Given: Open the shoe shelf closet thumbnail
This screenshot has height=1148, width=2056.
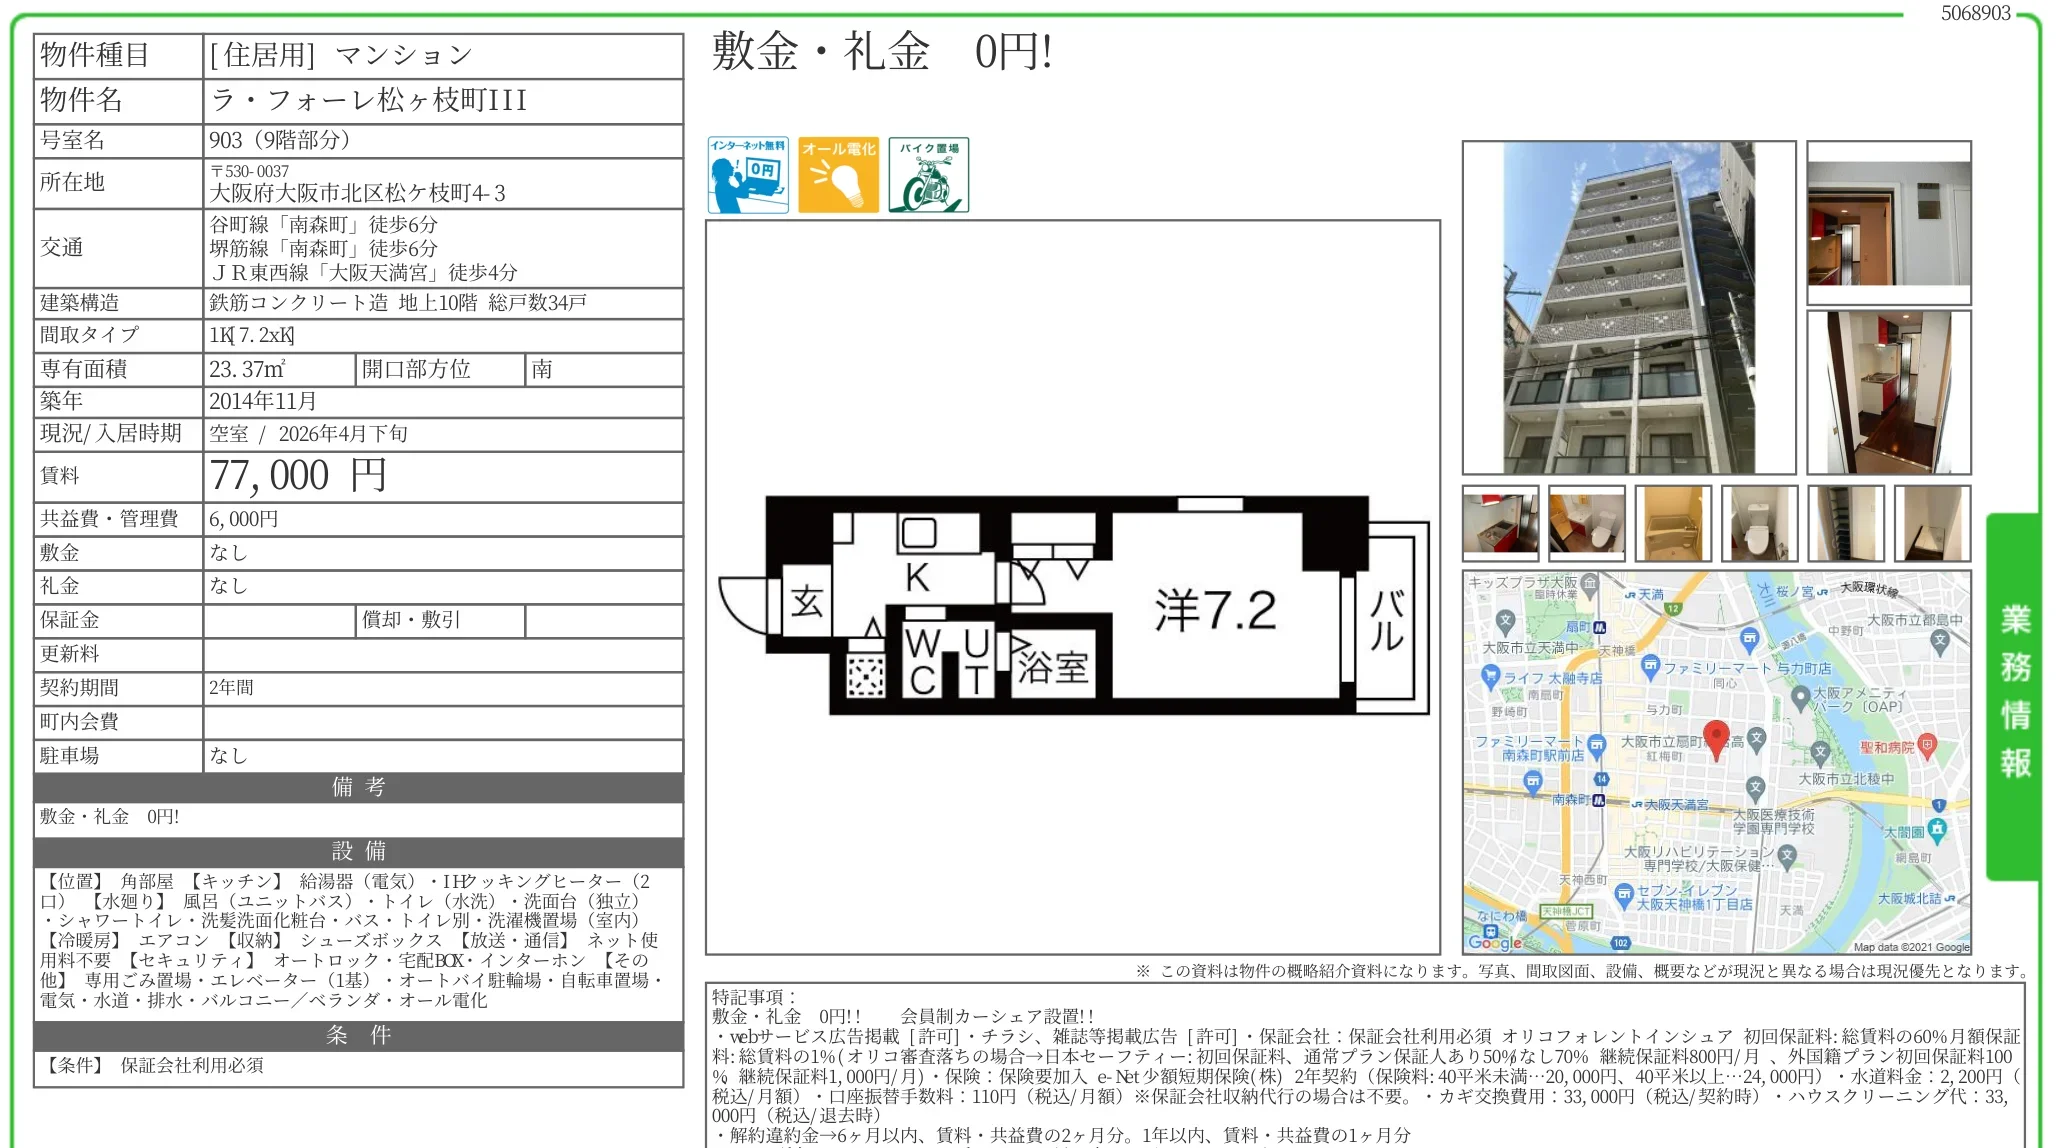Looking at the screenshot, I should tap(1845, 523).
